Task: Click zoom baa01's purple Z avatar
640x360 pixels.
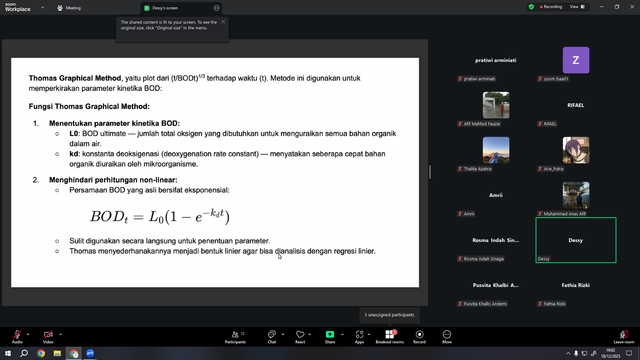Action: 576,60
